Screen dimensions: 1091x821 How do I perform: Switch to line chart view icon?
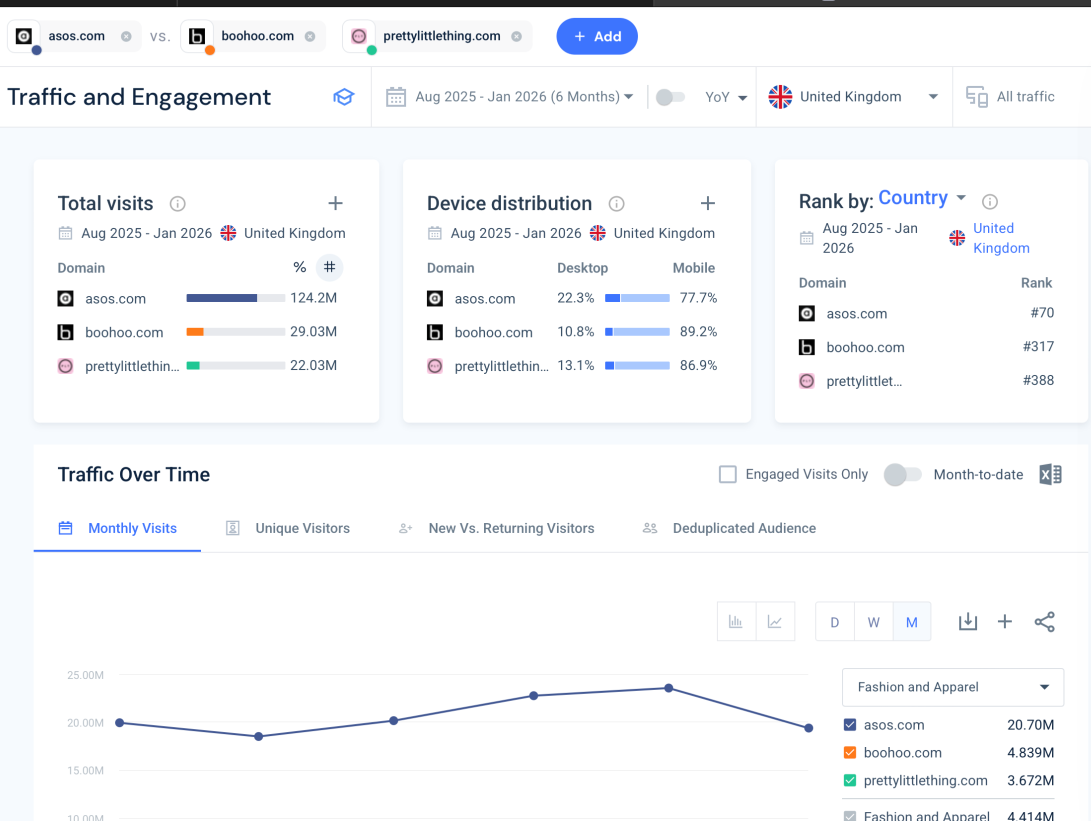[x=775, y=622]
